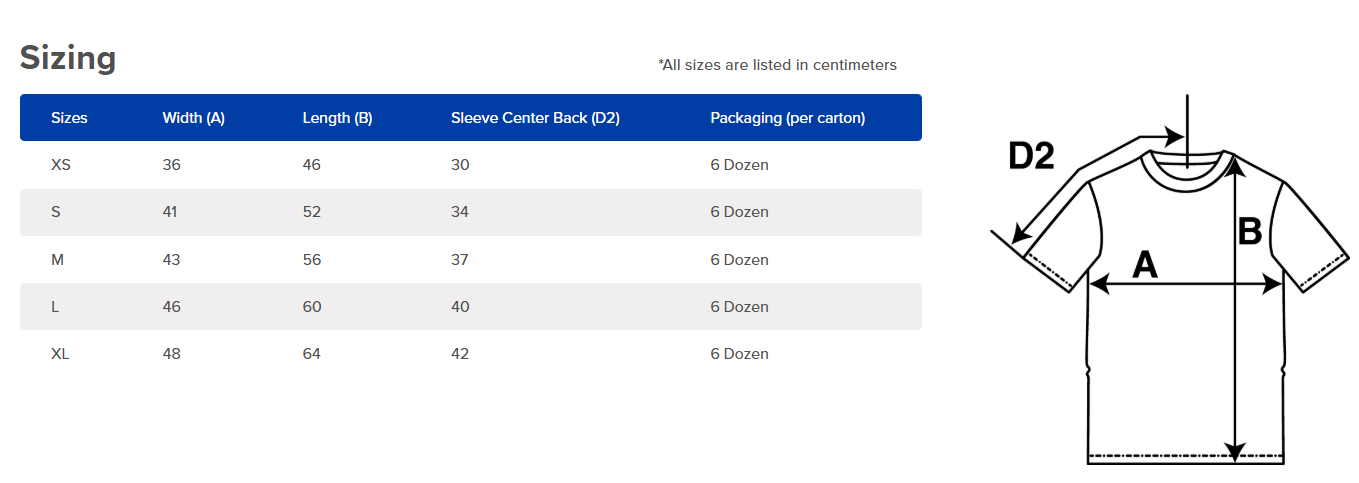Image resolution: width=1359 pixels, height=483 pixels.
Task: Click sleeve value 37 in M row
Action: click(460, 260)
